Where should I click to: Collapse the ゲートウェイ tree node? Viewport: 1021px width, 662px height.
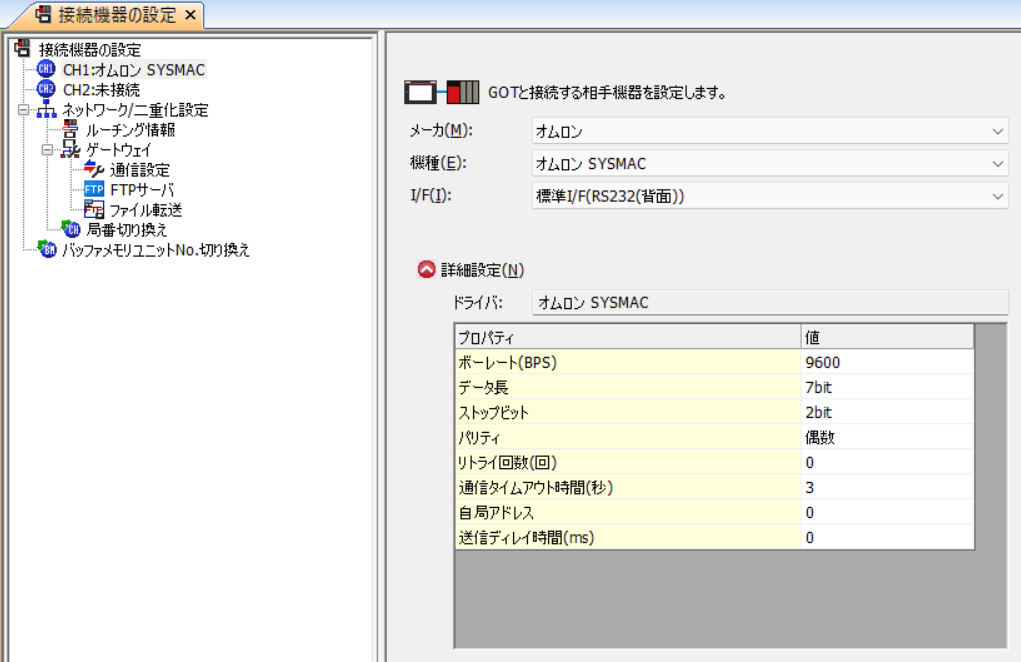(x=47, y=150)
